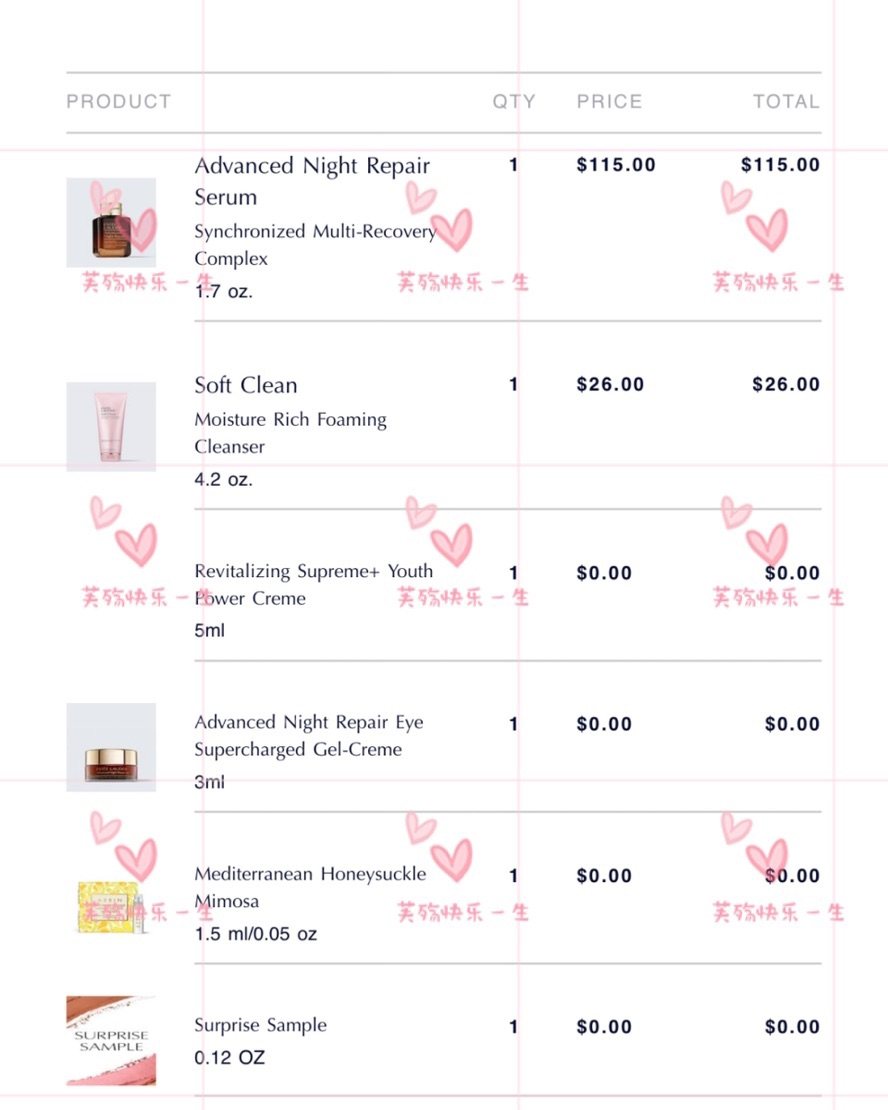This screenshot has width=888, height=1110.
Task: Click the TOTAL column header
Action: [786, 101]
